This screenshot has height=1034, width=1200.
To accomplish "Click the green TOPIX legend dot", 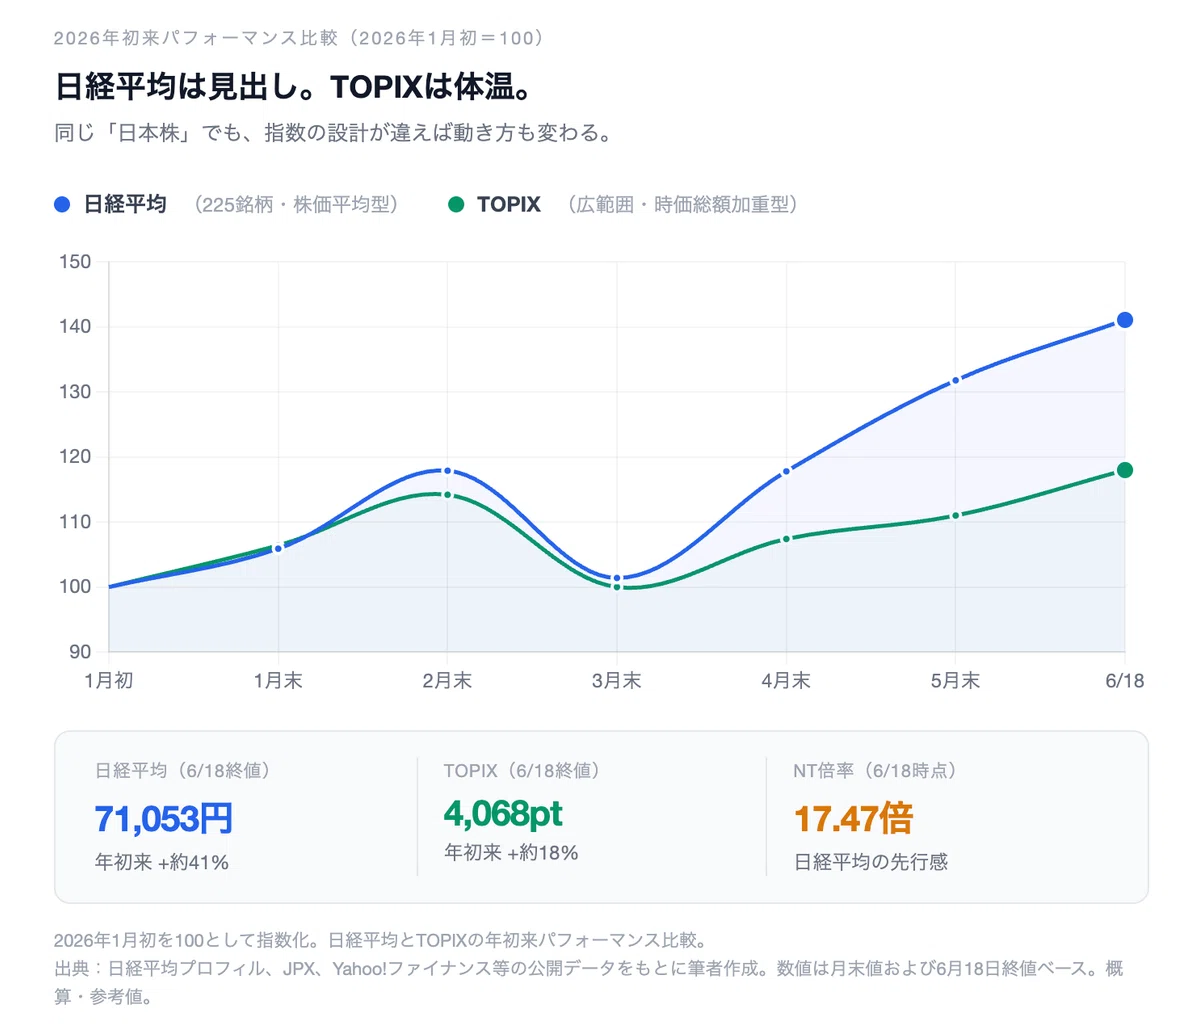I will pyautogui.click(x=456, y=205).
